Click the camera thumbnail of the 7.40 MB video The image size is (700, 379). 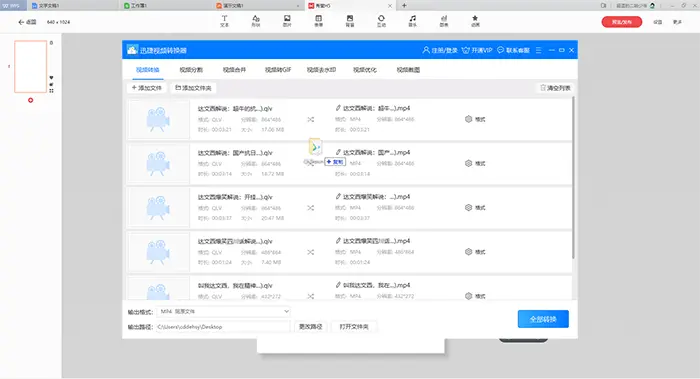click(158, 252)
